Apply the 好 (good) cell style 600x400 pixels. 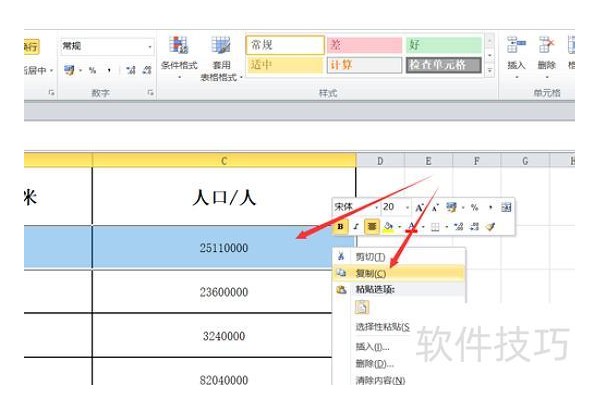[443, 45]
